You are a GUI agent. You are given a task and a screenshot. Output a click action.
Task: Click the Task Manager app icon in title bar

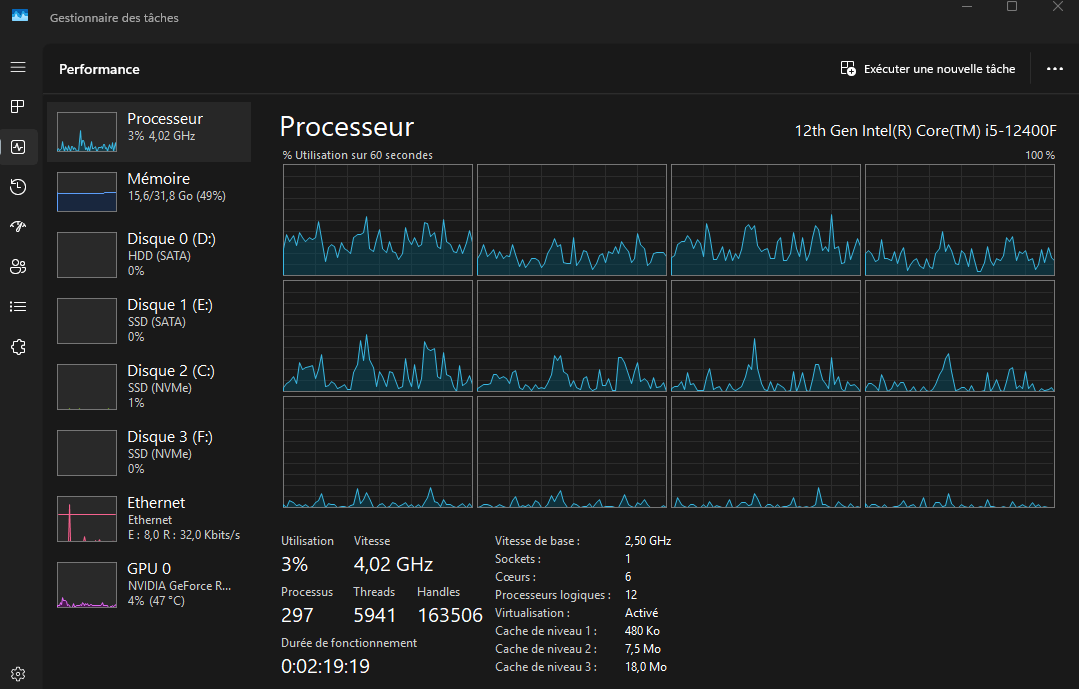point(20,15)
